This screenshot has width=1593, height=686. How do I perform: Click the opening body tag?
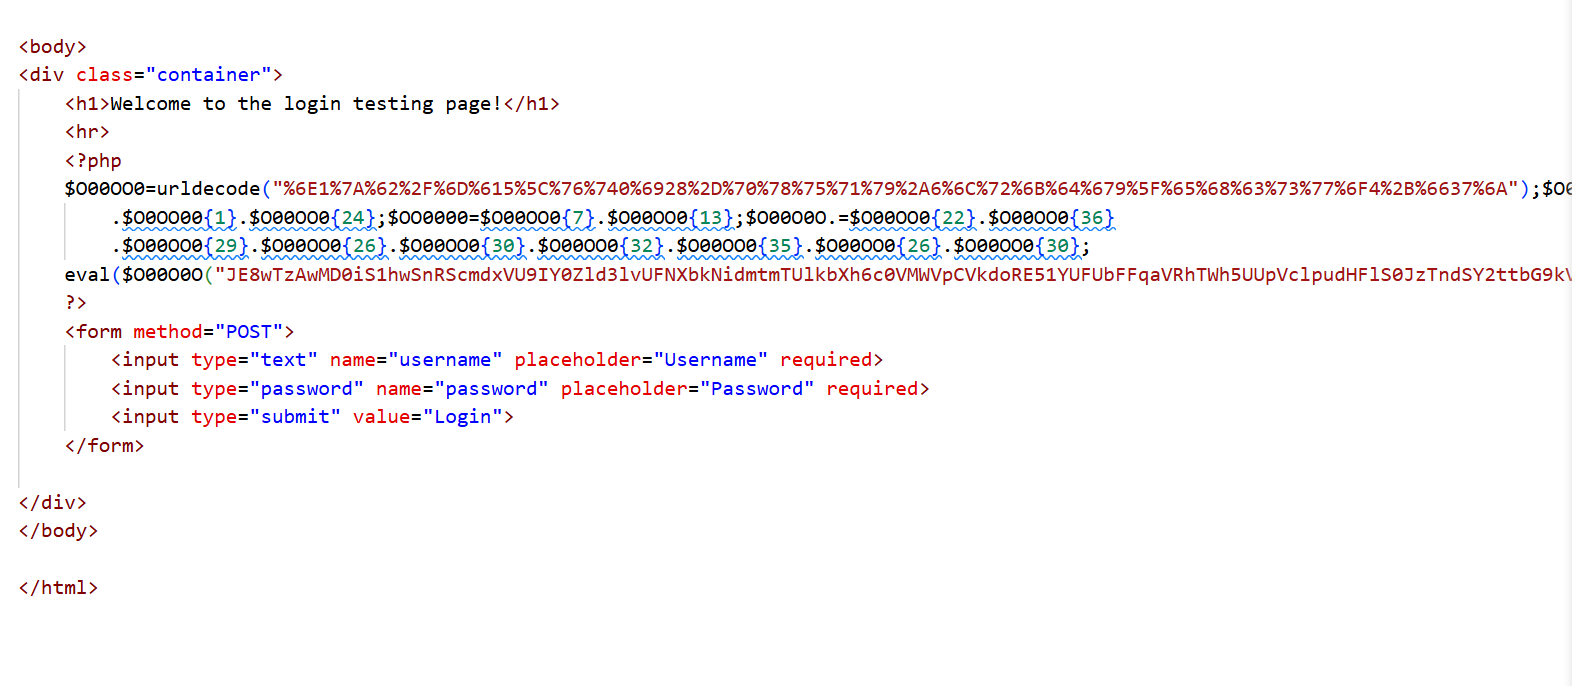[x=53, y=47]
